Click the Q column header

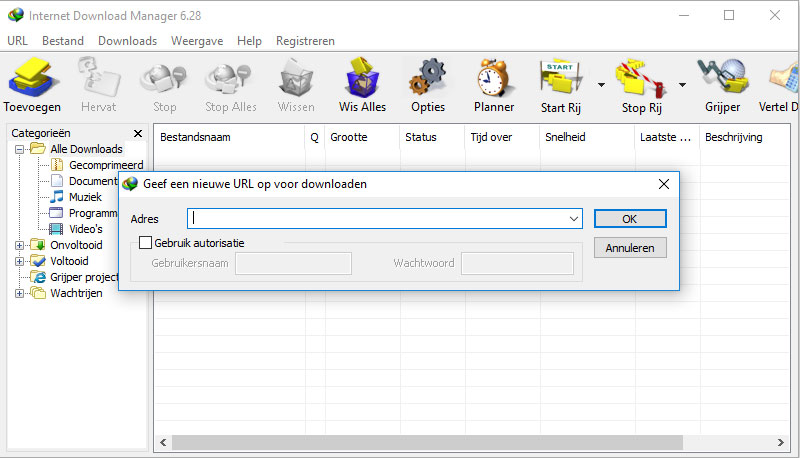(x=315, y=137)
